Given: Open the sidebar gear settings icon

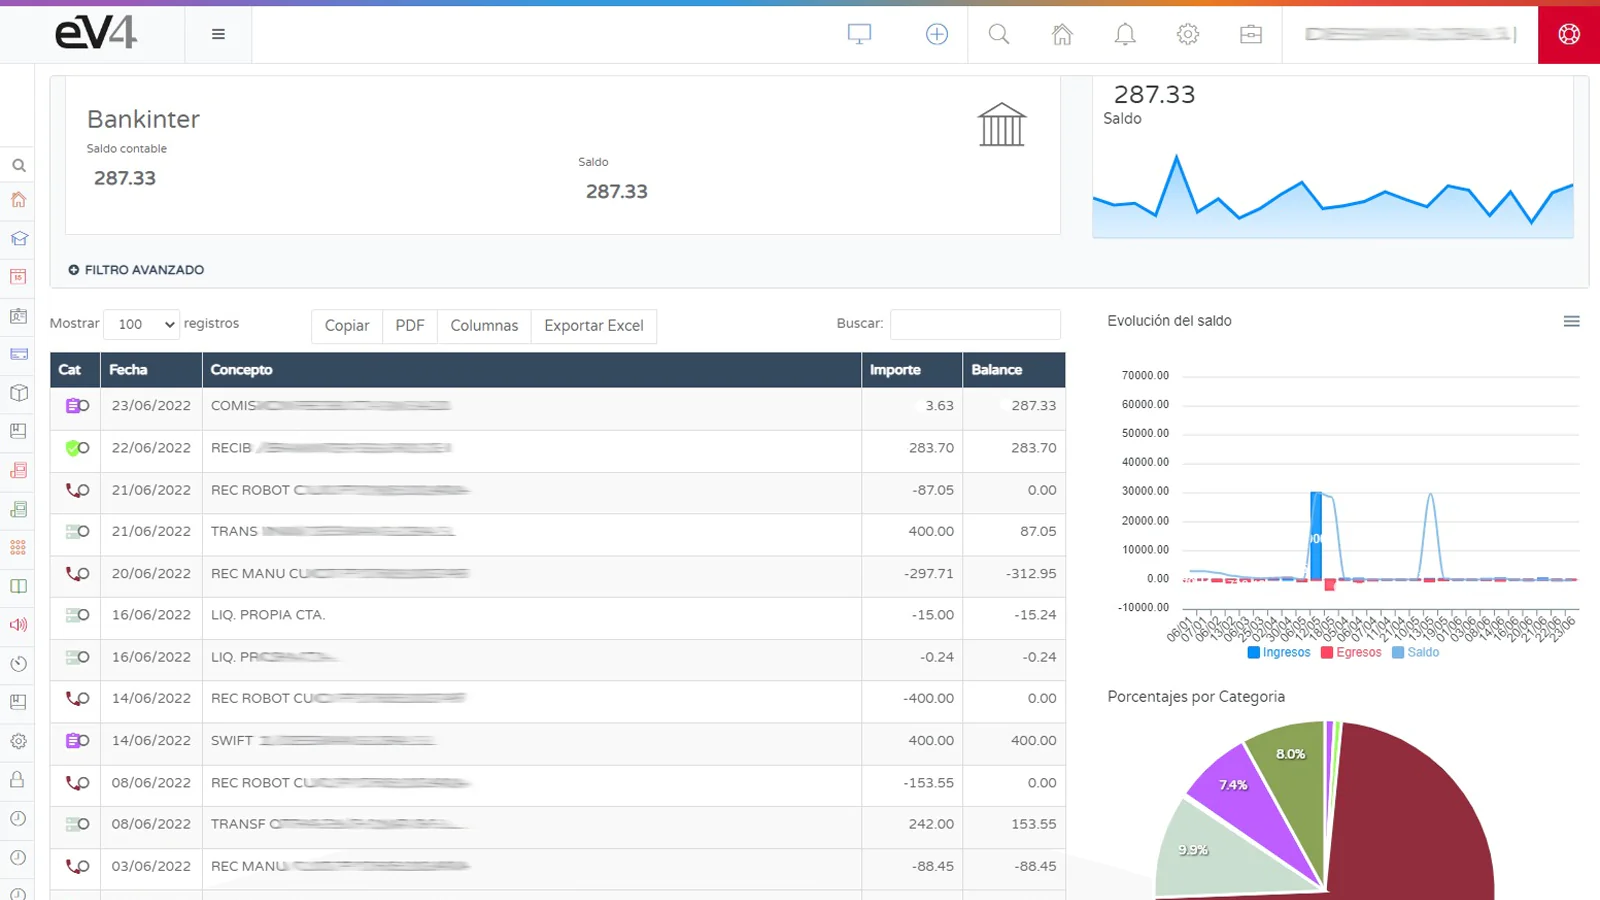Looking at the screenshot, I should click(x=18, y=741).
